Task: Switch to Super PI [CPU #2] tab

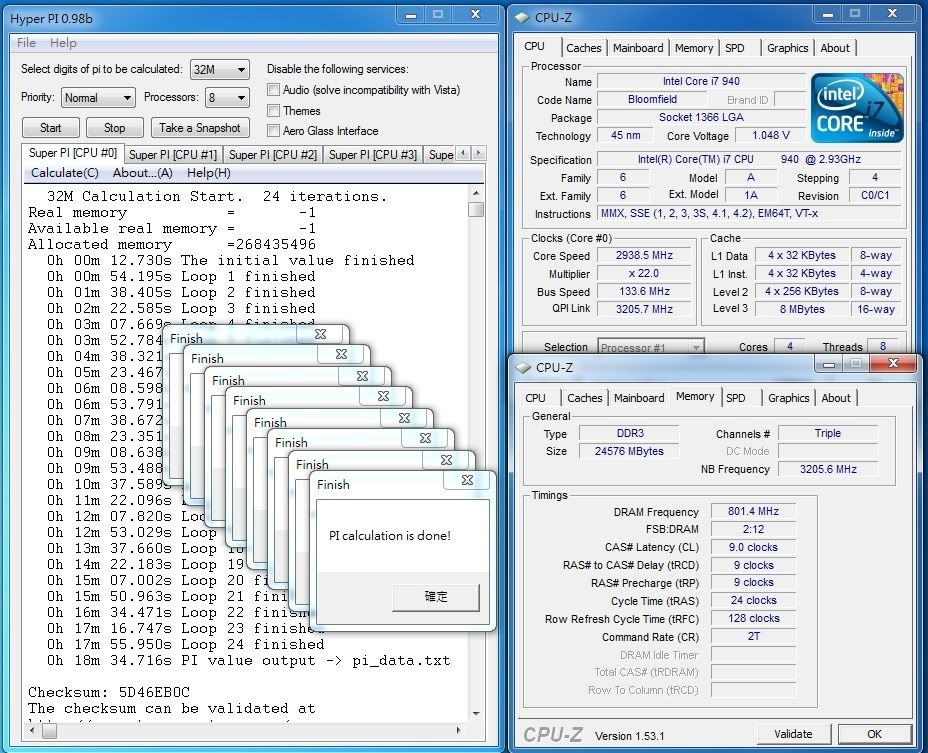Action: pyautogui.click(x=273, y=155)
